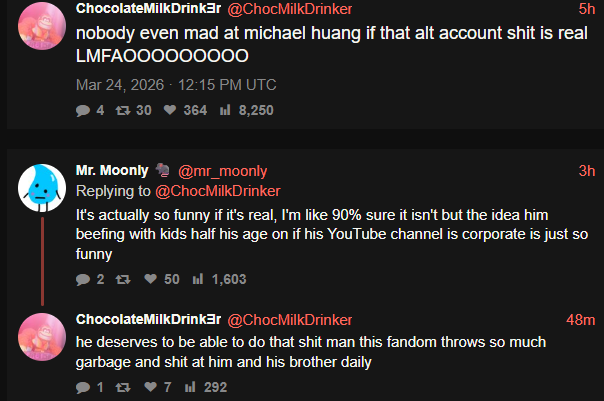Open ChocolateMilkDrink3r's avatar on top tweet

tap(42, 26)
